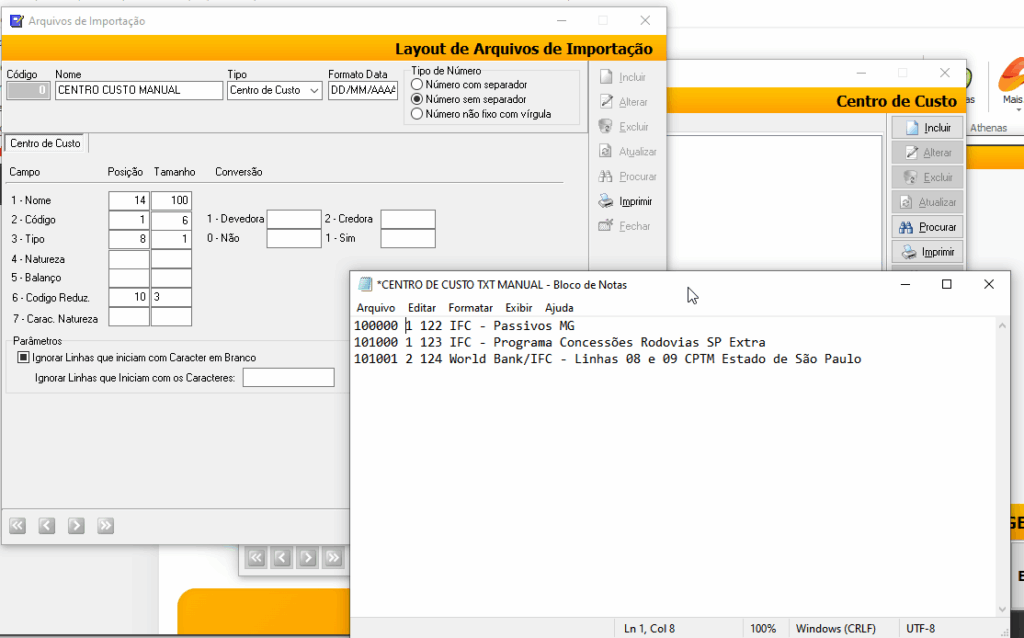This screenshot has height=638, width=1024.
Task: Go to last record navigation arrow
Action: click(105, 526)
